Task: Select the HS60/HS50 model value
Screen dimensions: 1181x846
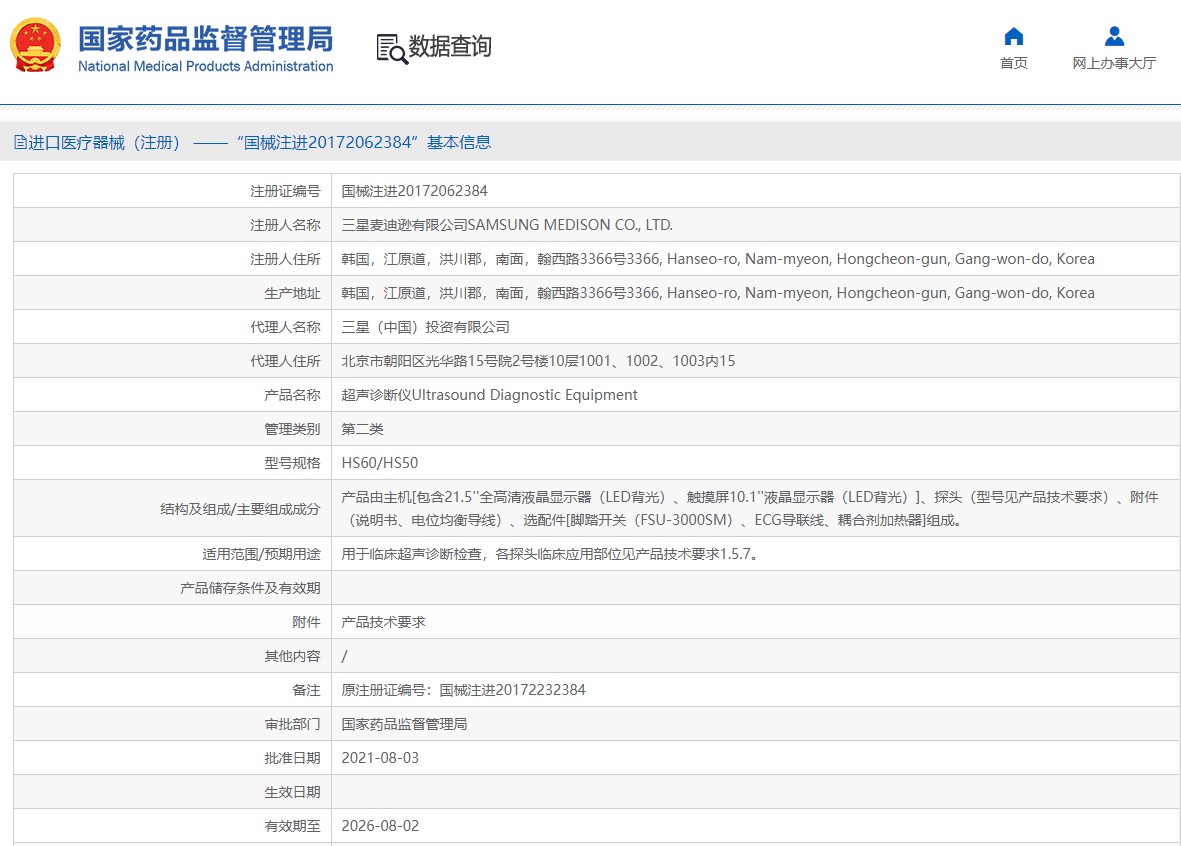Action: tap(380, 463)
